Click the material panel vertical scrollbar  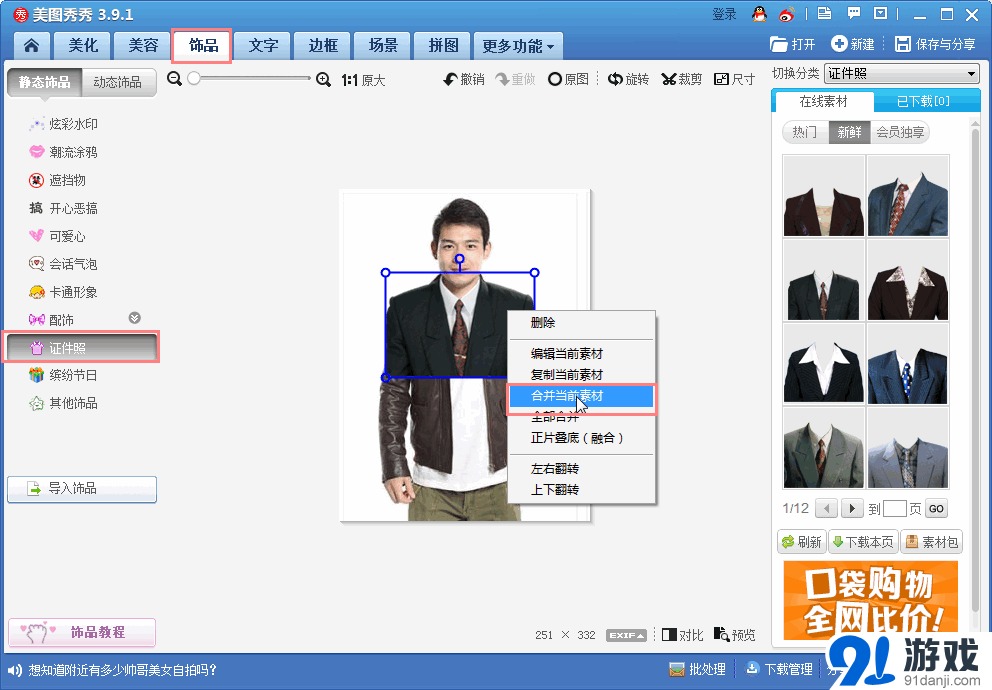[976, 370]
